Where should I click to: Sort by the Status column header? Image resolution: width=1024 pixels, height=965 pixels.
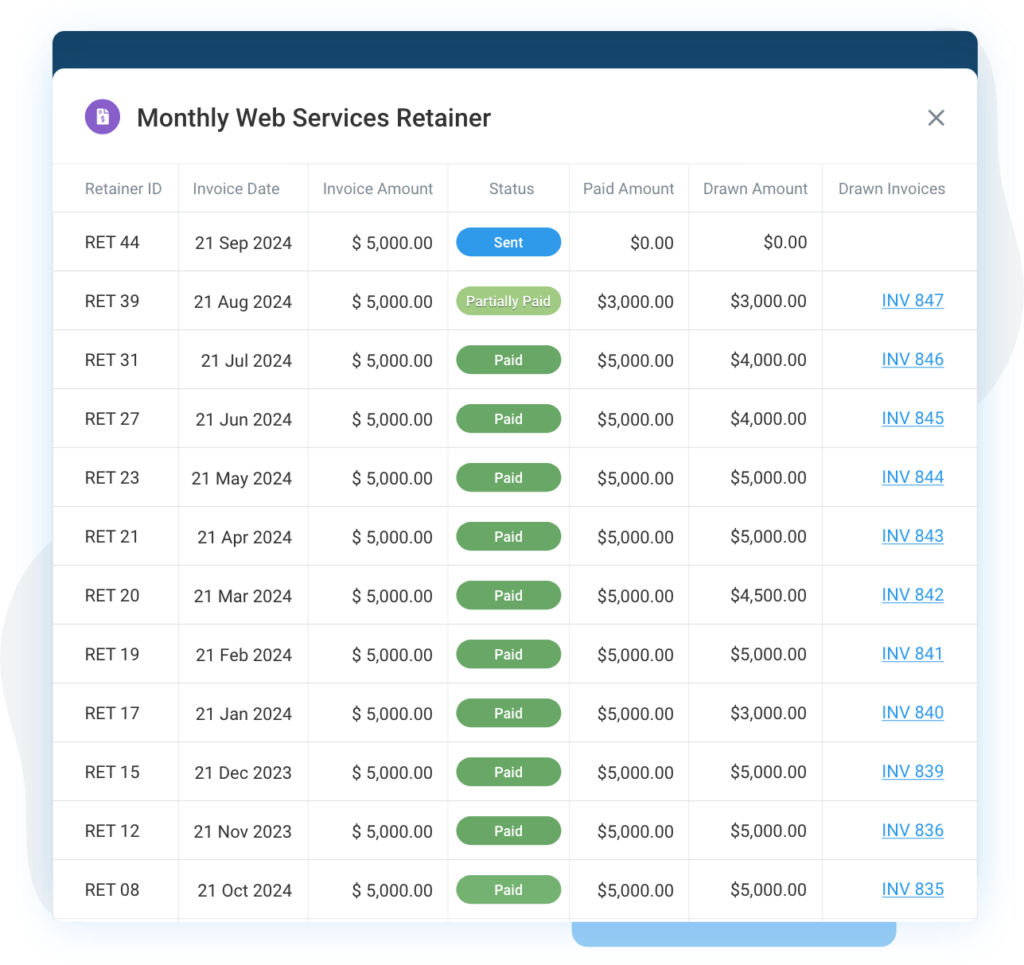click(511, 188)
